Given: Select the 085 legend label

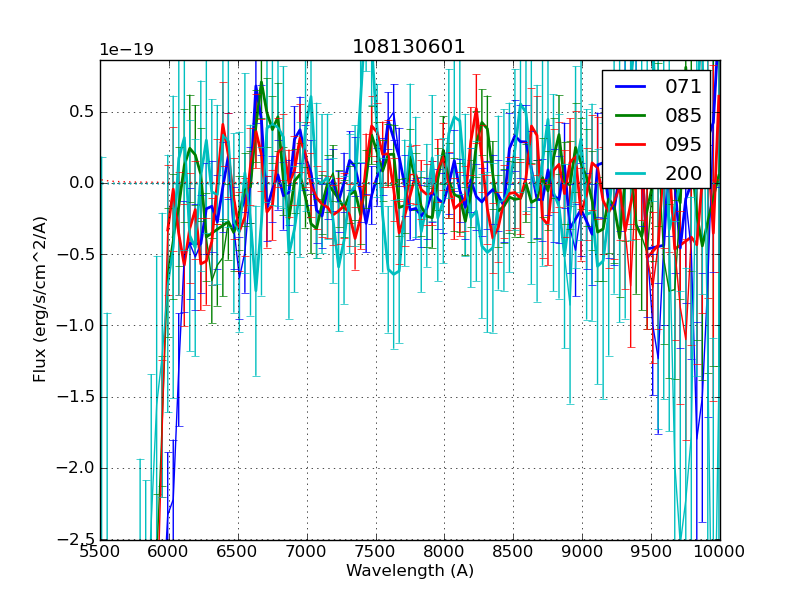Looking at the screenshot, I should click(683, 115).
